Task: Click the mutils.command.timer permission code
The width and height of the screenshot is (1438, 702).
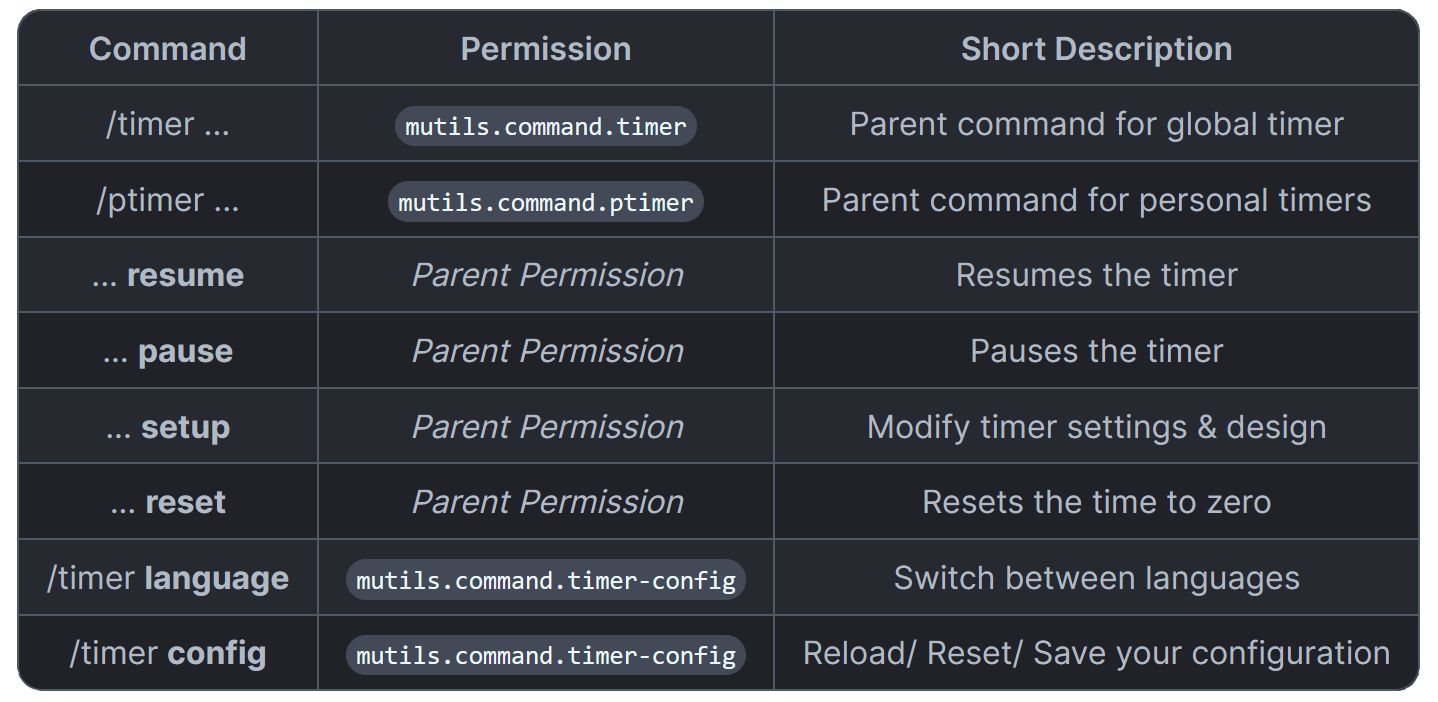Action: point(546,126)
